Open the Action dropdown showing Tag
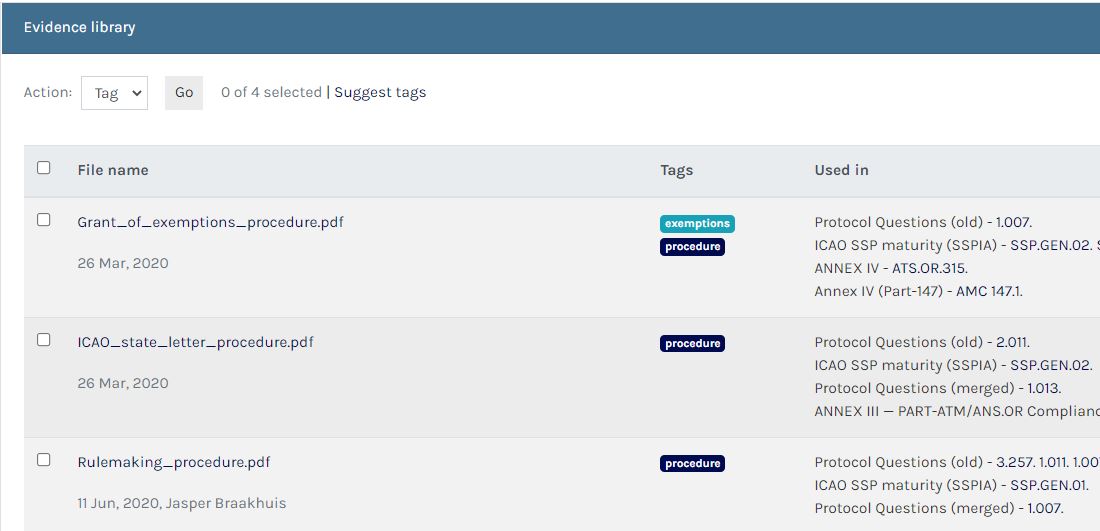This screenshot has width=1100, height=531. click(114, 93)
